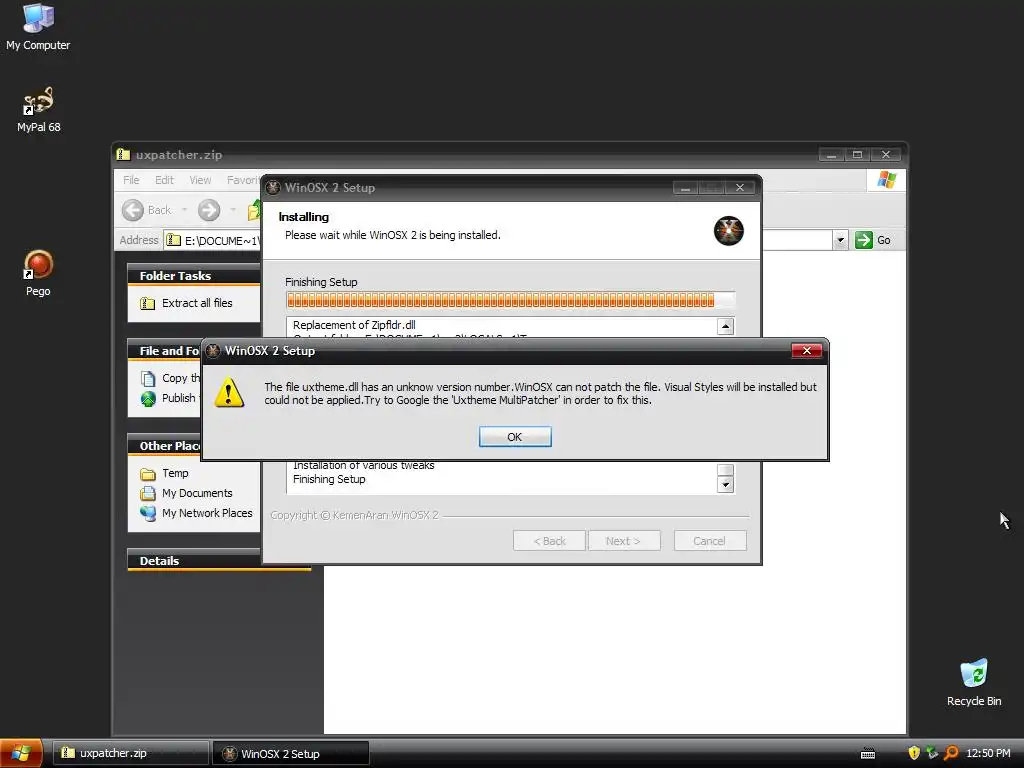Open the Edit menu in uxpatcher.zip window
The height and width of the screenshot is (768, 1024).
click(164, 180)
